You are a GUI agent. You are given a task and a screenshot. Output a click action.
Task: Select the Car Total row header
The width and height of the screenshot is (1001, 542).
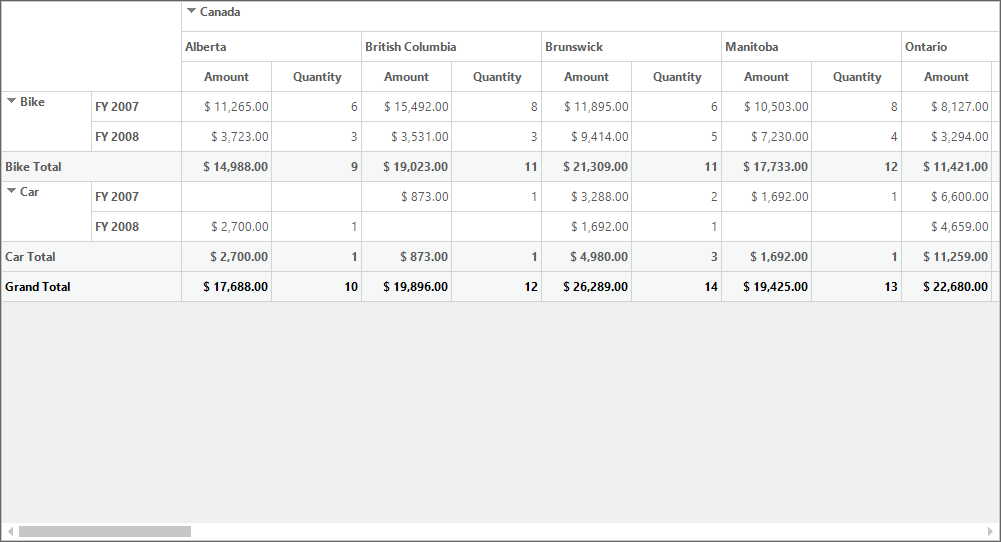tap(91, 257)
